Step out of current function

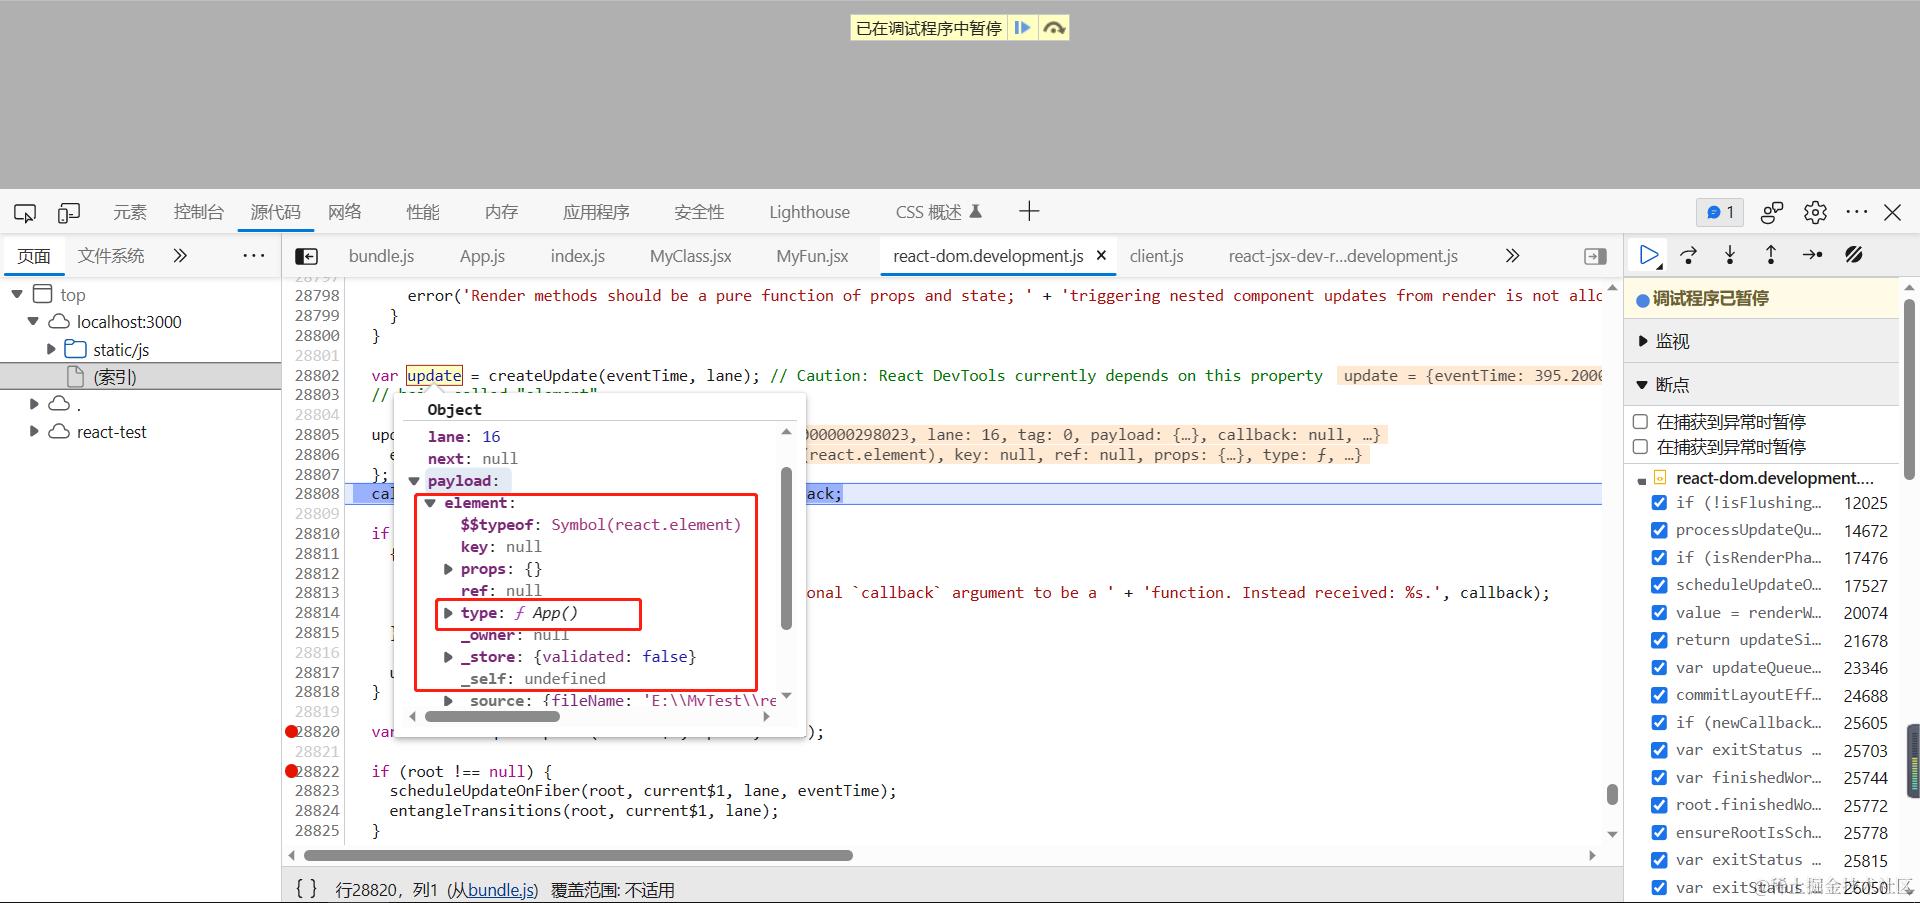pyautogui.click(x=1771, y=255)
